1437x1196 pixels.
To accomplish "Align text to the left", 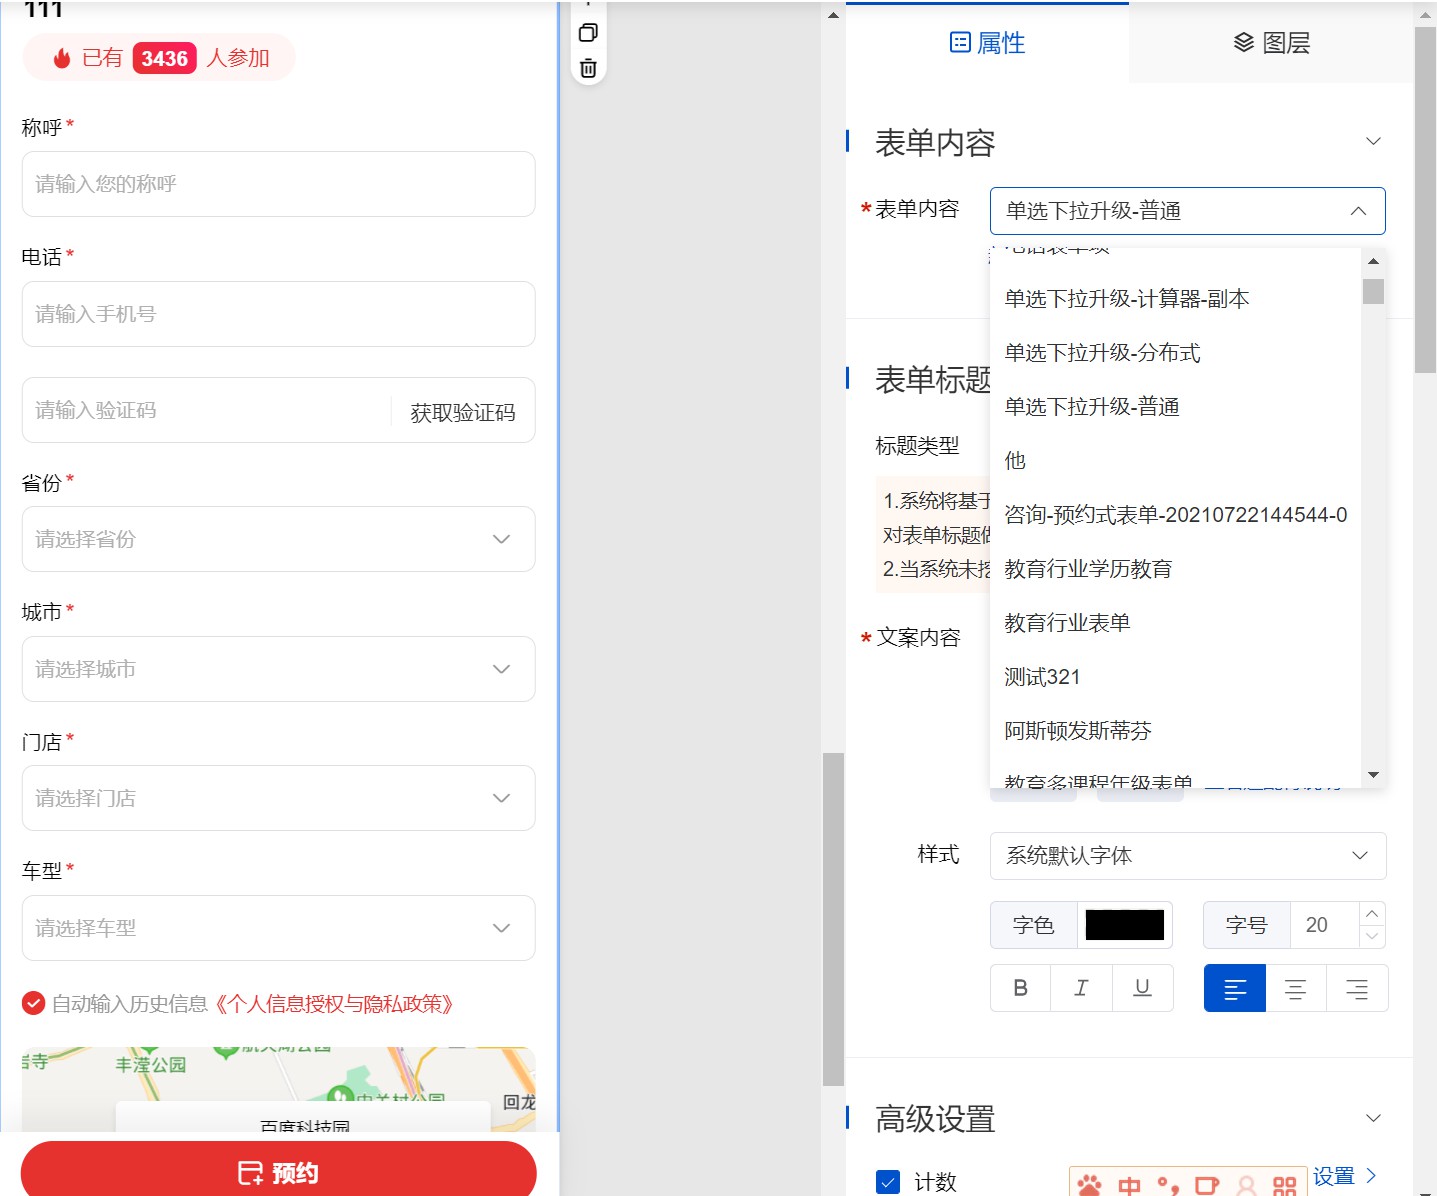I will [x=1235, y=989].
